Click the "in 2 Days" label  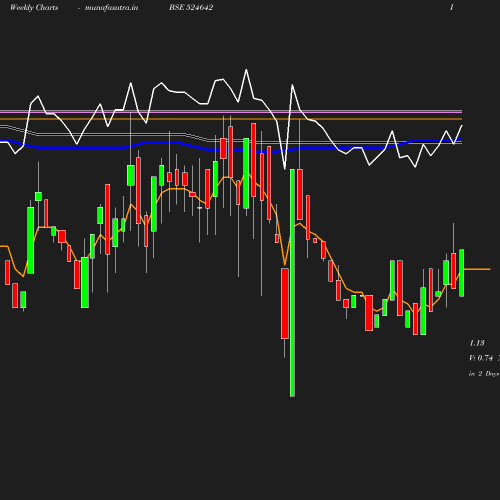click(x=484, y=374)
